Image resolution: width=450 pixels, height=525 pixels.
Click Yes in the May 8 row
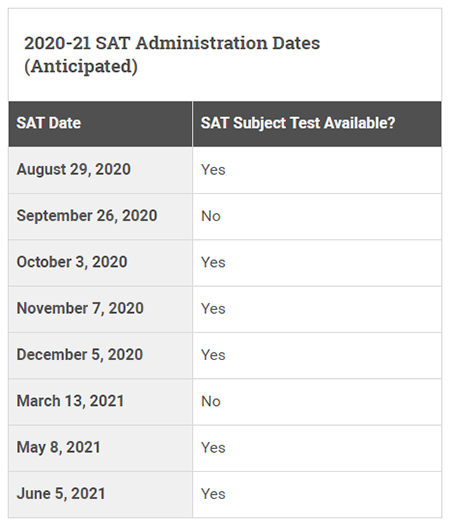213,448
